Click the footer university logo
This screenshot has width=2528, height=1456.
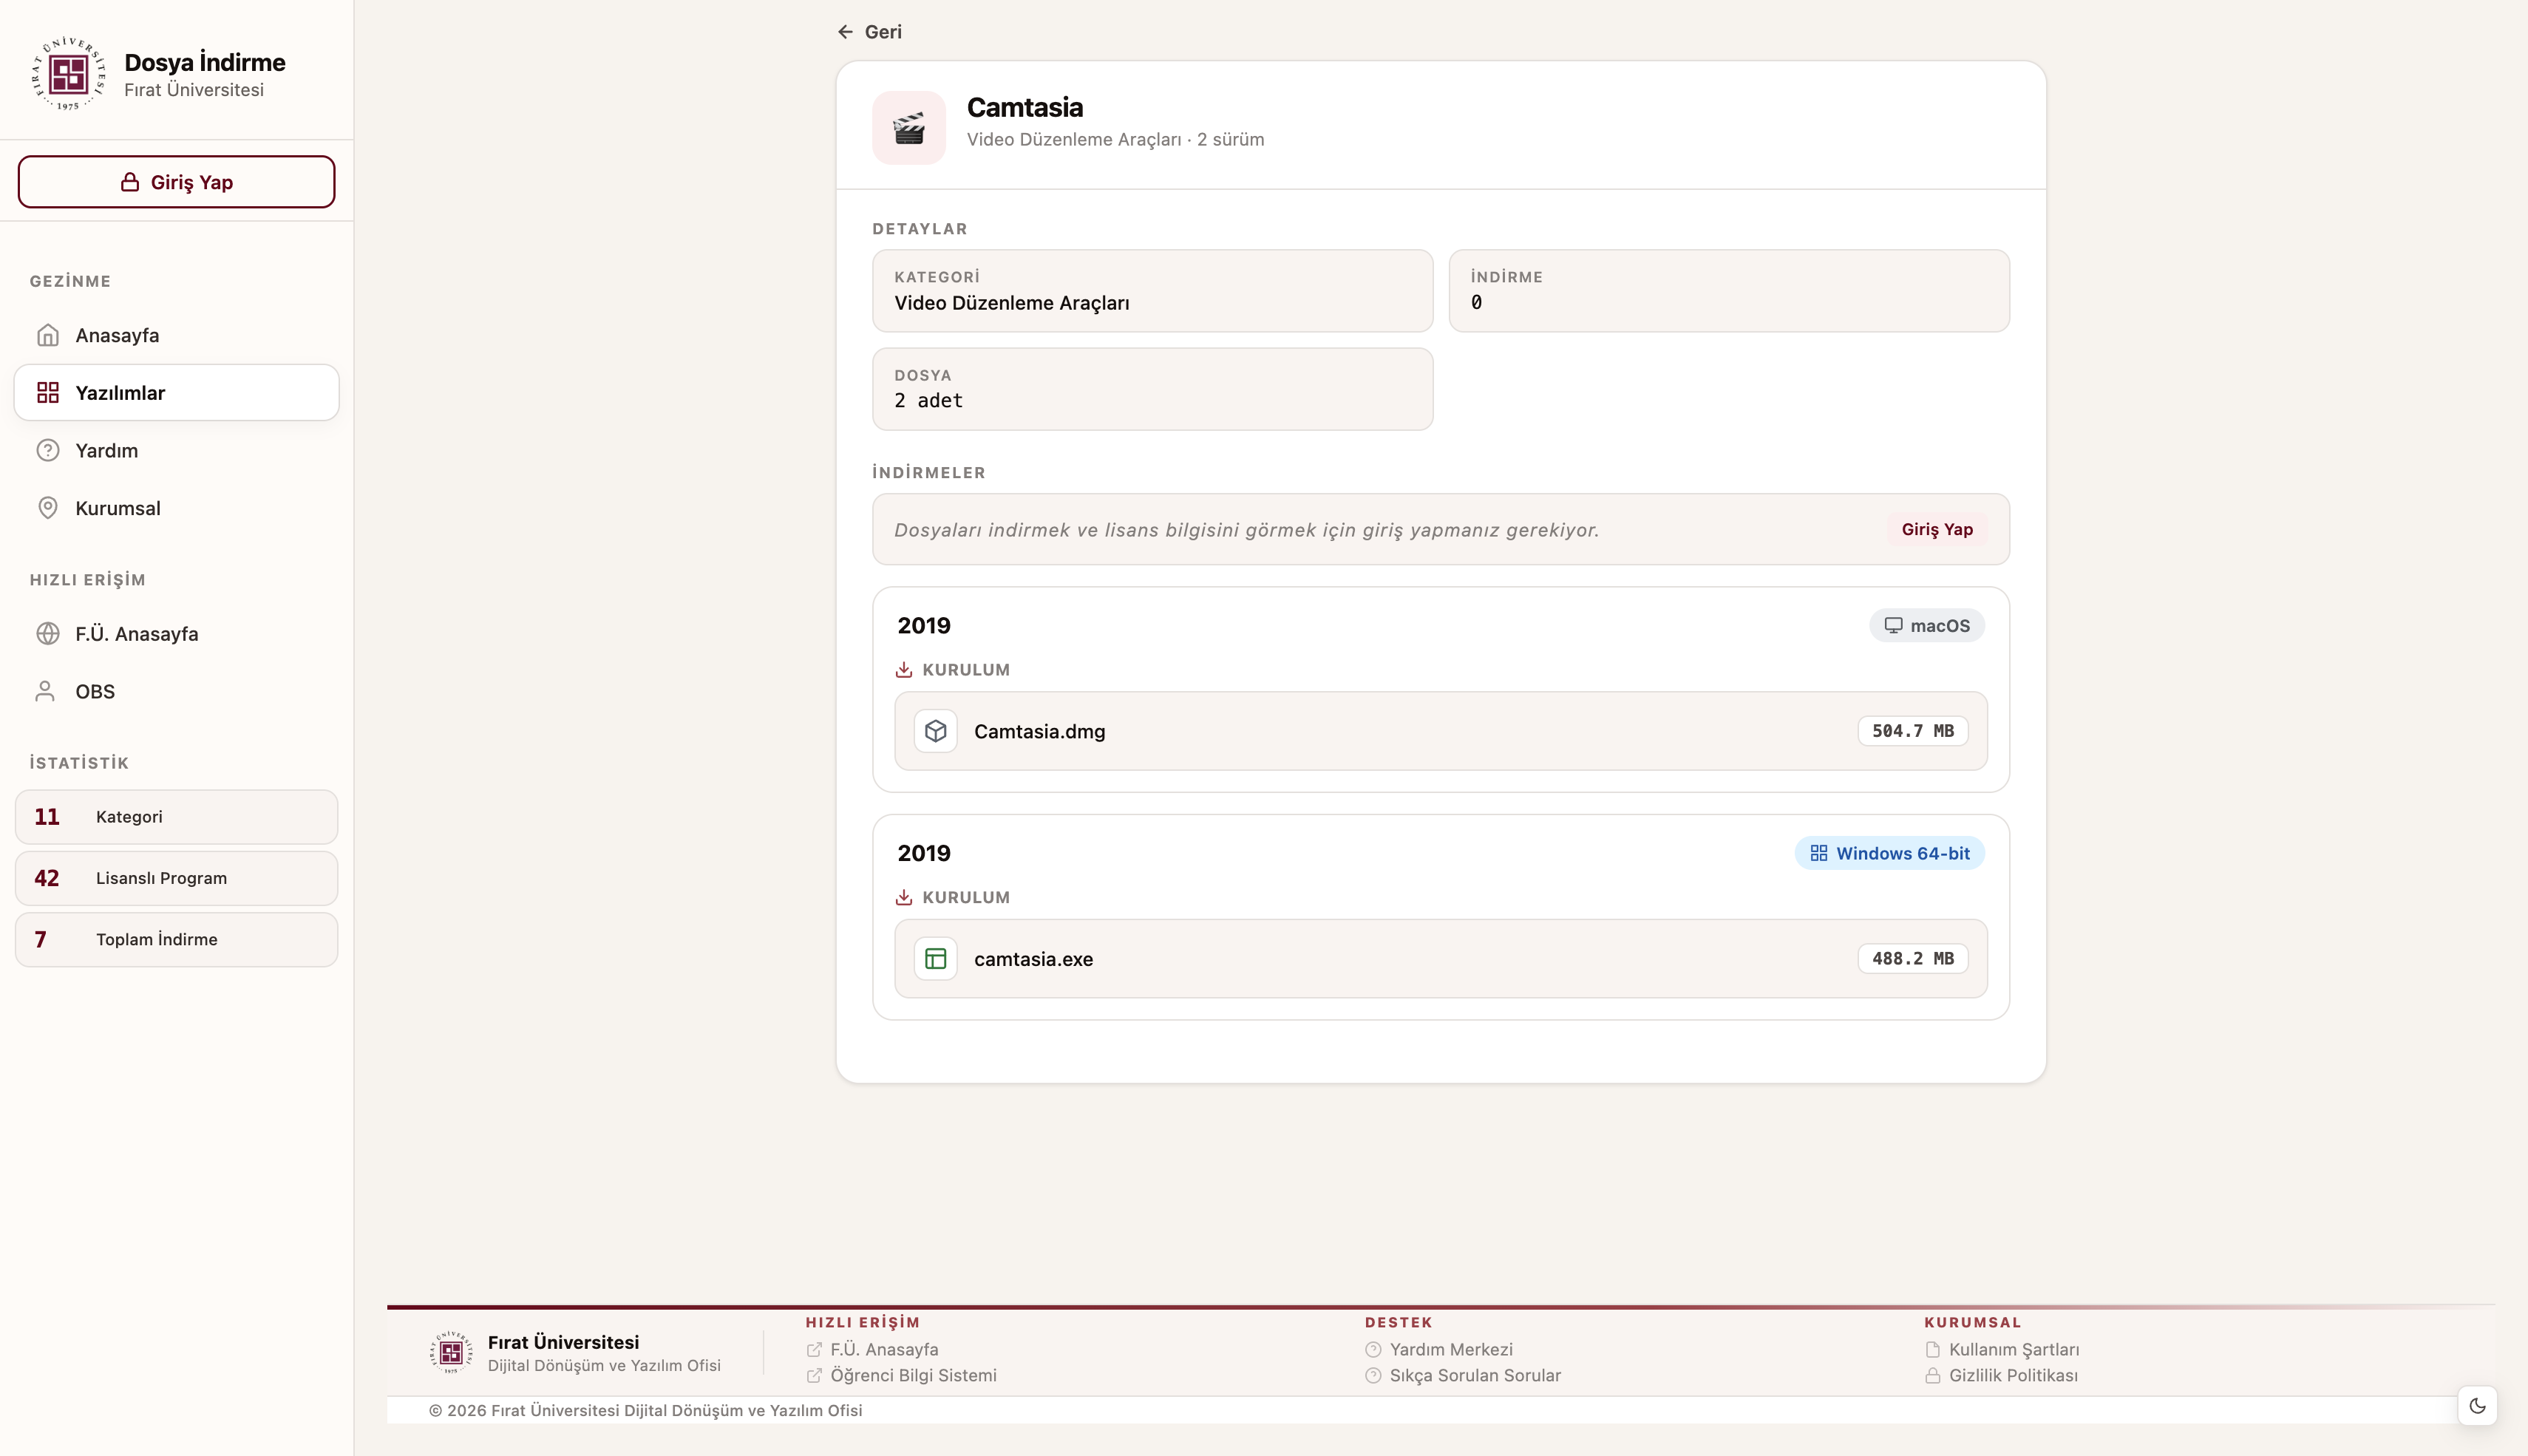[x=451, y=1352]
